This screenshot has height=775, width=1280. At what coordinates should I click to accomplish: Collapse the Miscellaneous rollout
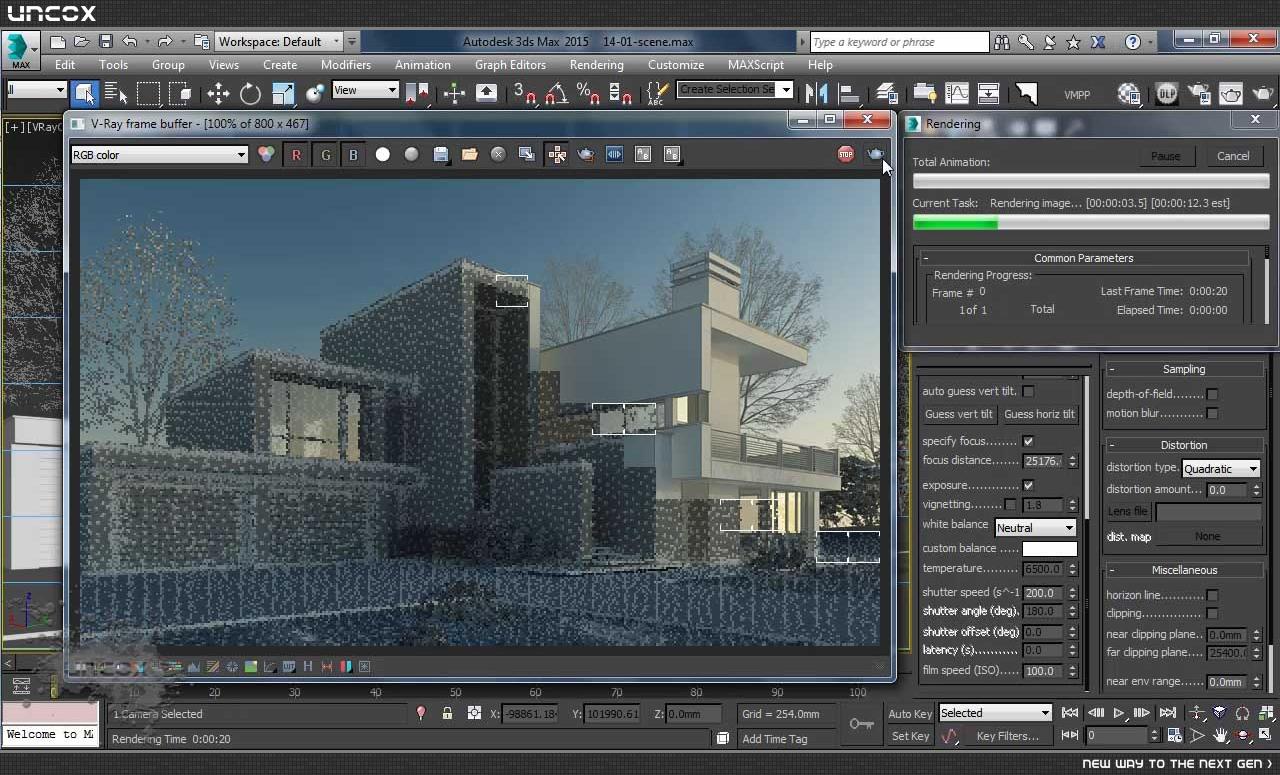point(1183,570)
